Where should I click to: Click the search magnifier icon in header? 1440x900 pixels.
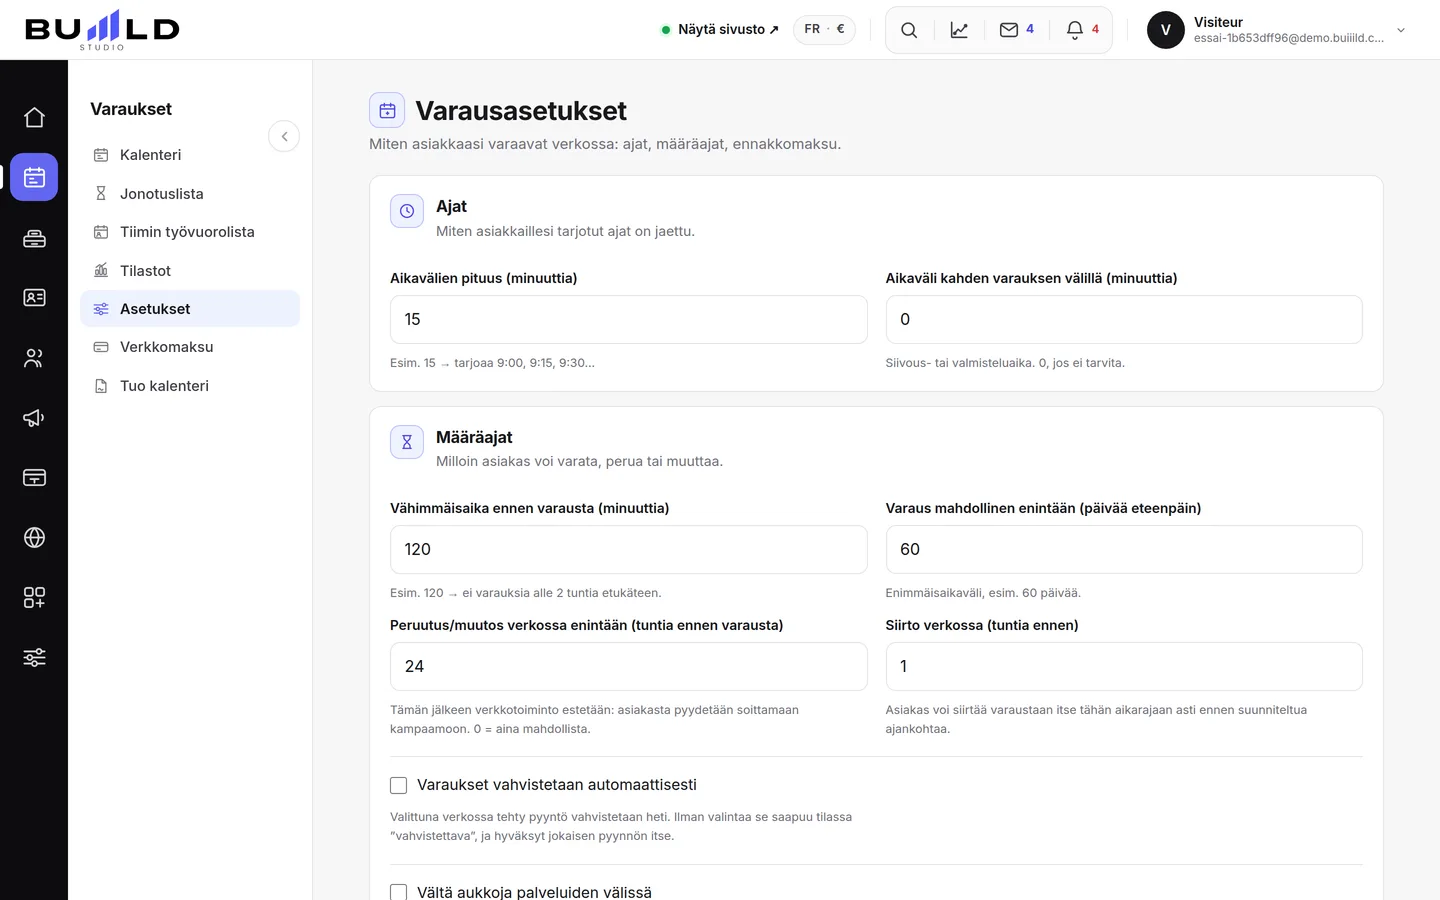pos(909,30)
